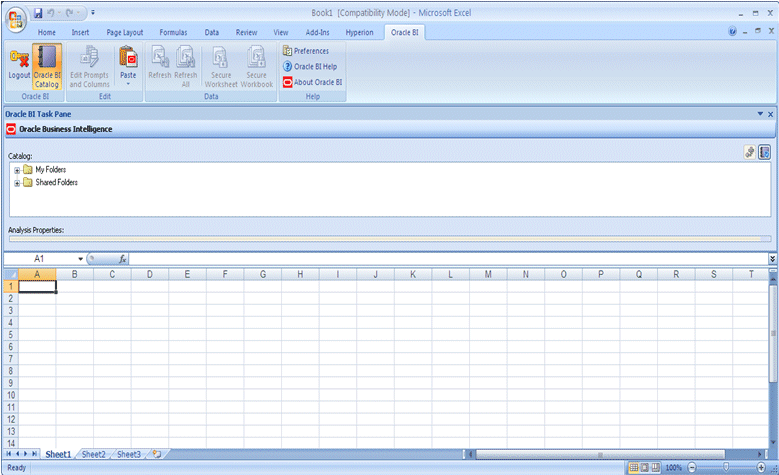Expand the Shared Folders node
The width and height of the screenshot is (779, 475).
tap(17, 183)
